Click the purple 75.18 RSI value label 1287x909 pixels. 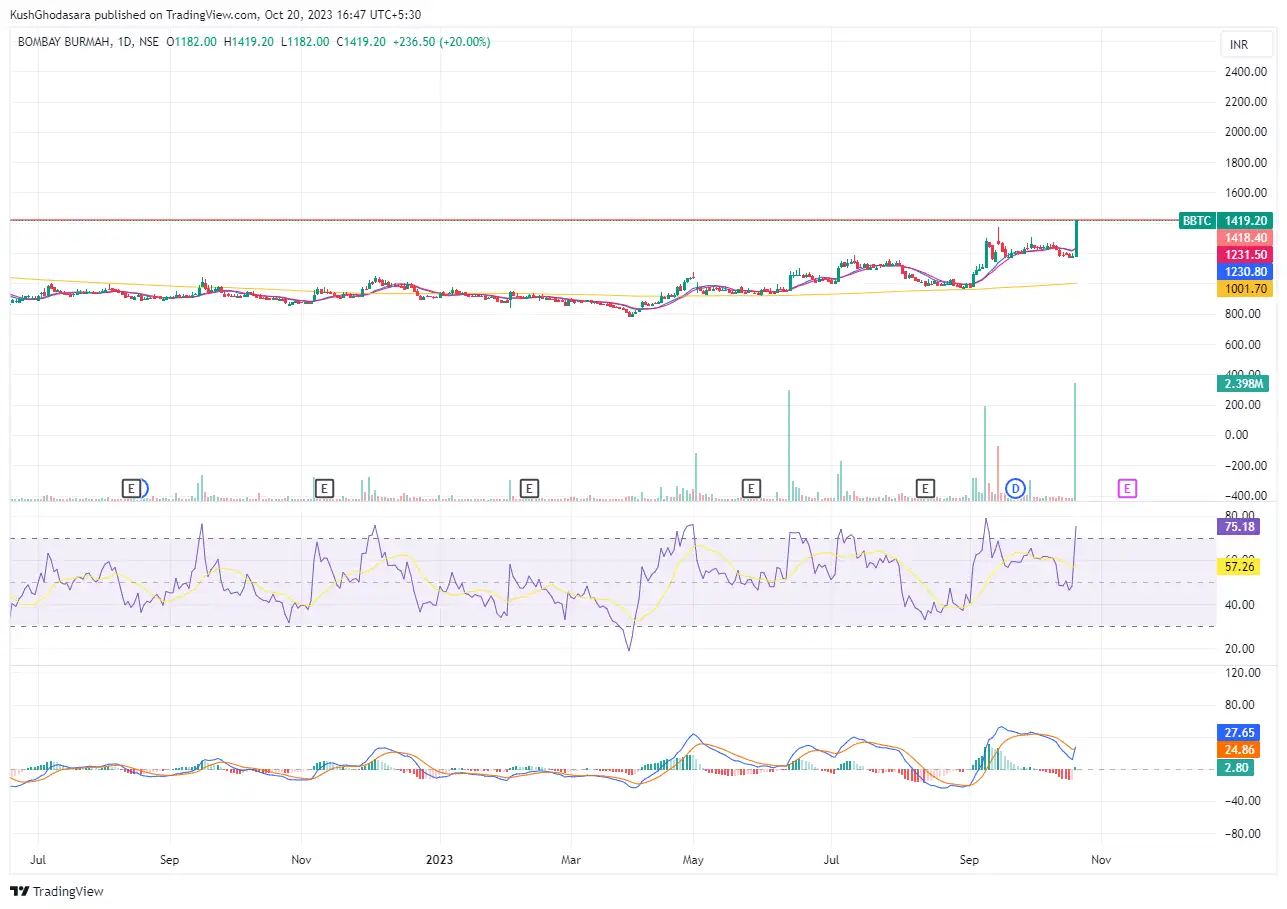1238,527
